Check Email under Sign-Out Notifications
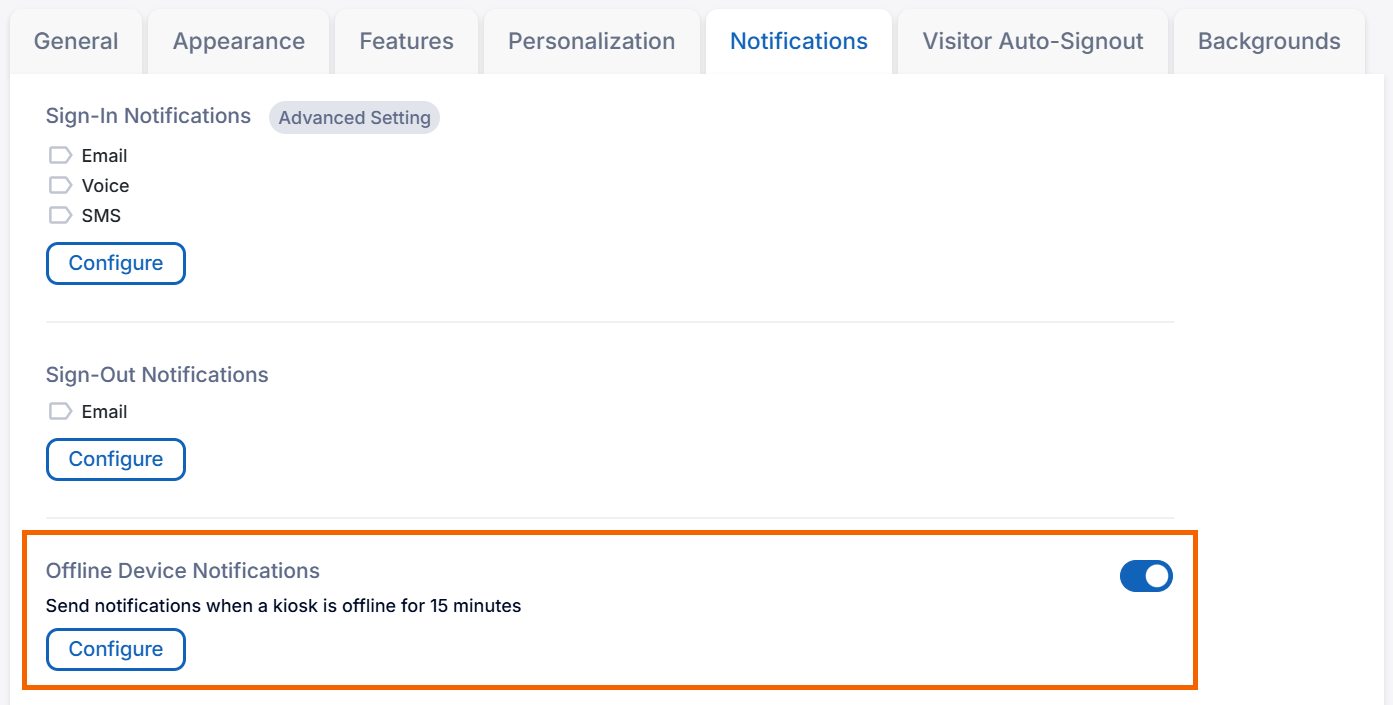The width and height of the screenshot is (1393, 705). [x=58, y=411]
